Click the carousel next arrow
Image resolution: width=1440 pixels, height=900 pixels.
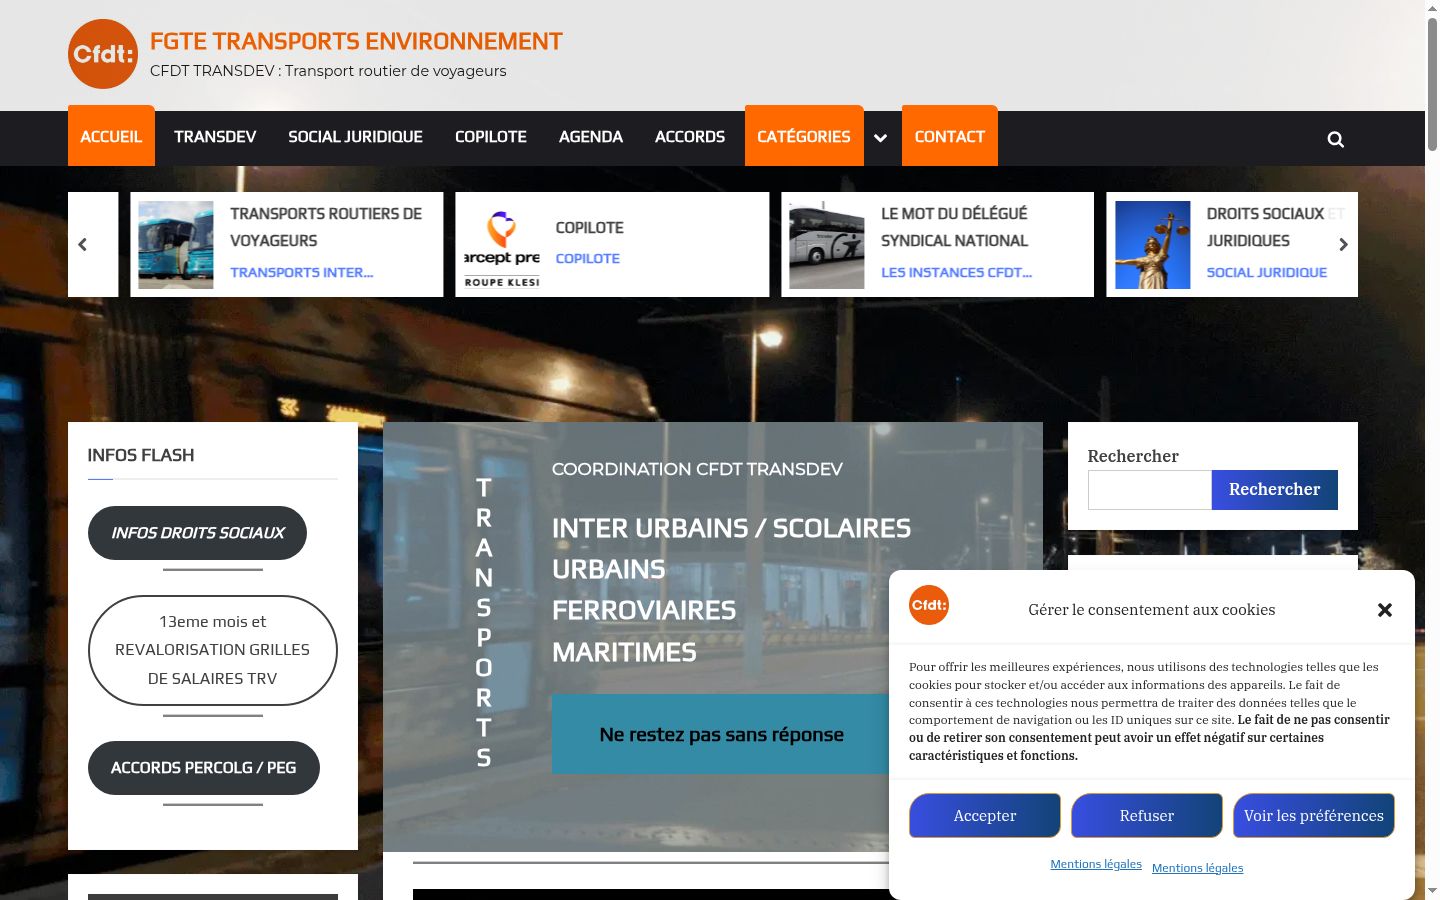[1343, 244]
